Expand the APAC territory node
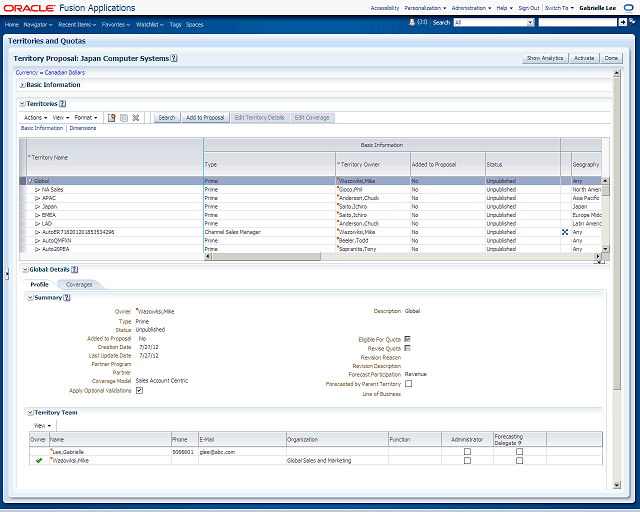 [x=38, y=198]
